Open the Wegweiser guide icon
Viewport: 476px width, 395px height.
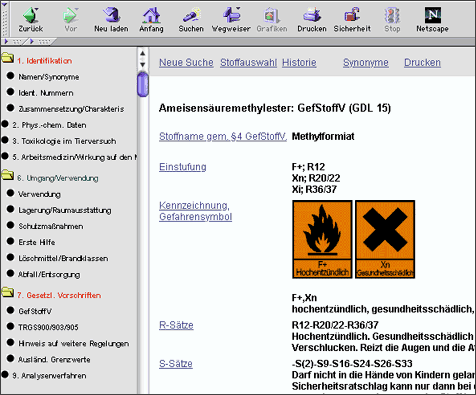click(x=231, y=15)
